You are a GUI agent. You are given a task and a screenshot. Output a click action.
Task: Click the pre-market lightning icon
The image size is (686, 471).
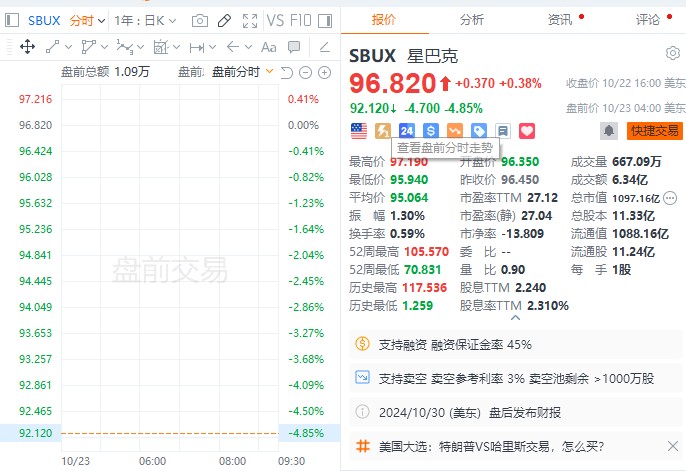383,131
